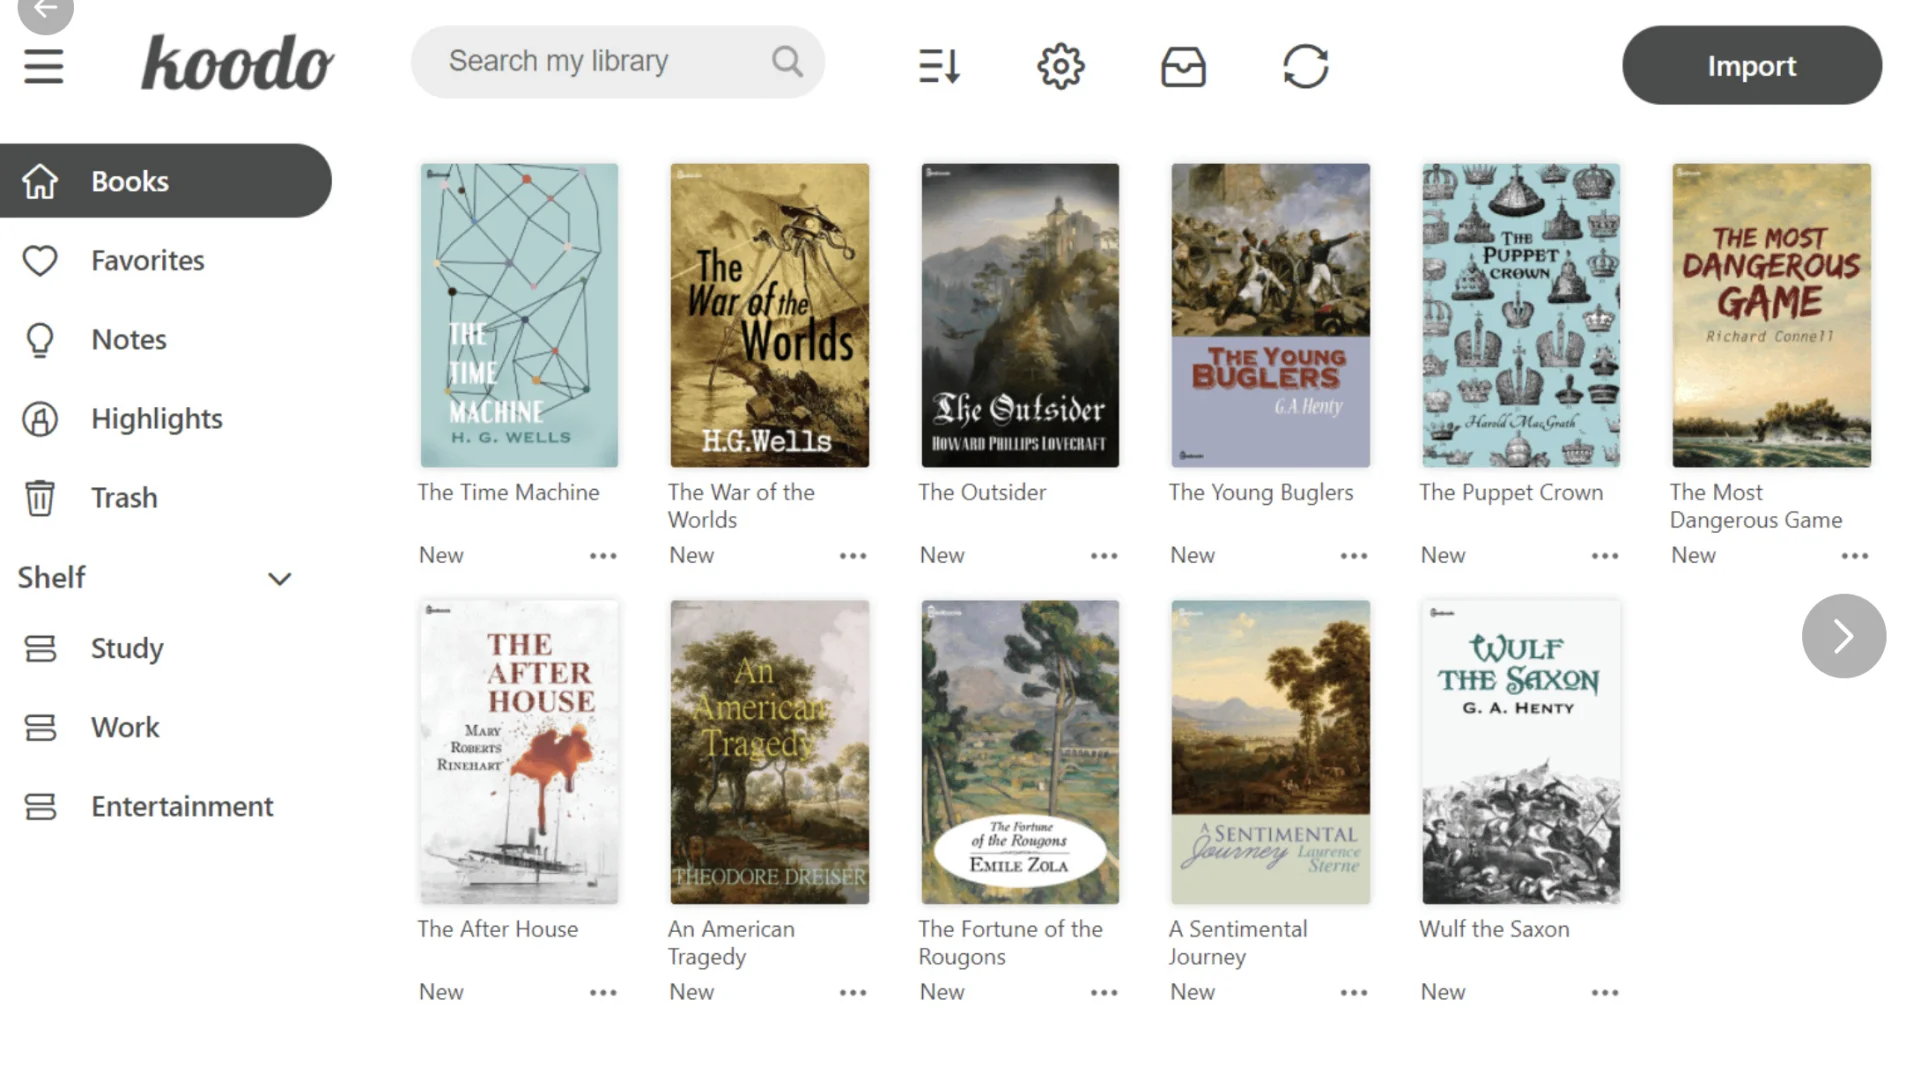This screenshot has height=1080, width=1906.
Task: Open The Most Dangerous Game cover
Action: [x=1771, y=316]
